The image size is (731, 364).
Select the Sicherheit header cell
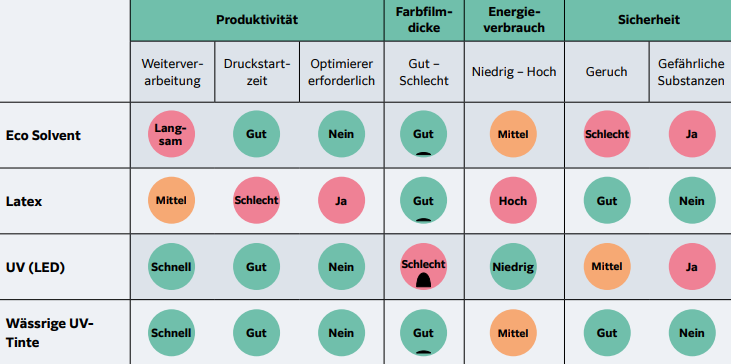point(648,20)
